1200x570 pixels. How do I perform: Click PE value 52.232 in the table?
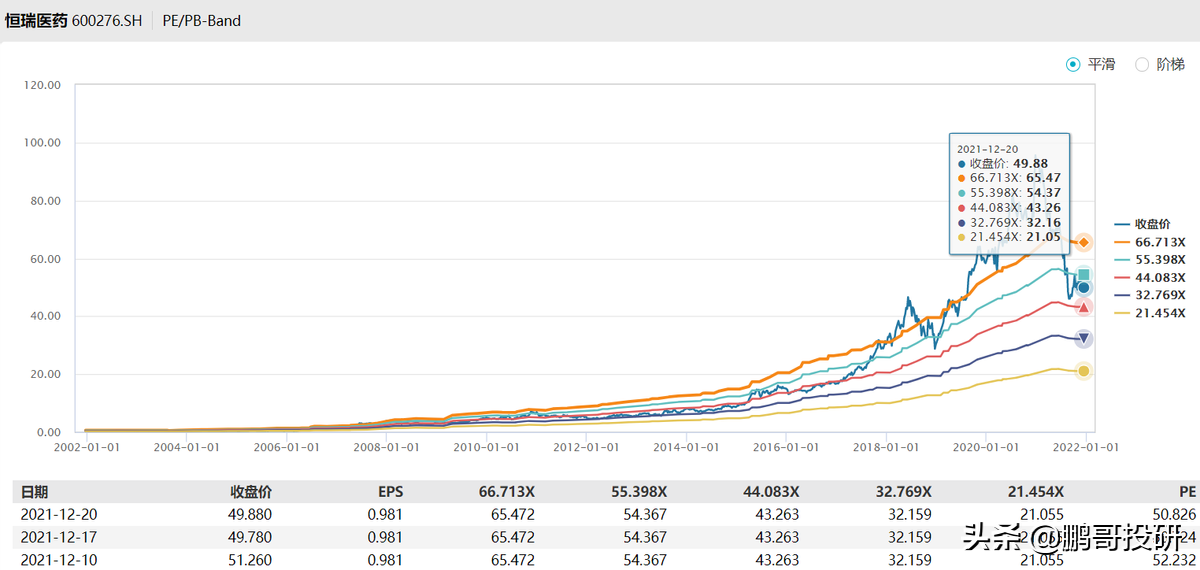tap(1176, 558)
